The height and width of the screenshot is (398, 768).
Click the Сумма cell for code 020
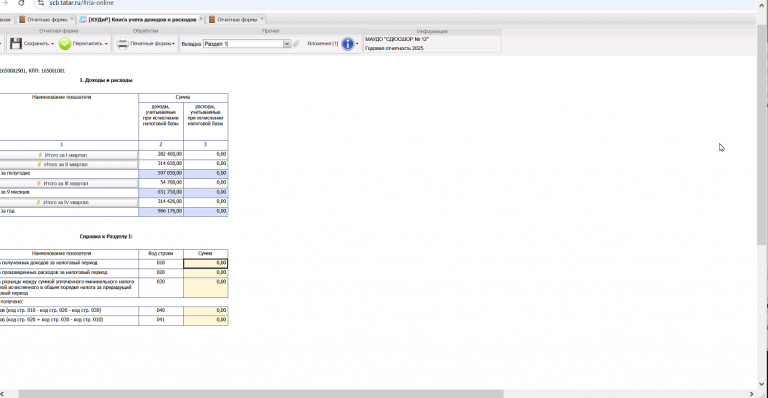click(x=206, y=273)
